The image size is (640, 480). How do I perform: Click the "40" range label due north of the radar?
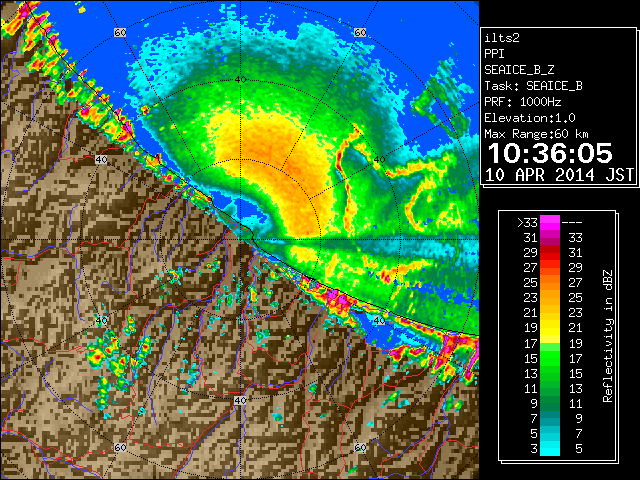pyautogui.click(x=240, y=80)
